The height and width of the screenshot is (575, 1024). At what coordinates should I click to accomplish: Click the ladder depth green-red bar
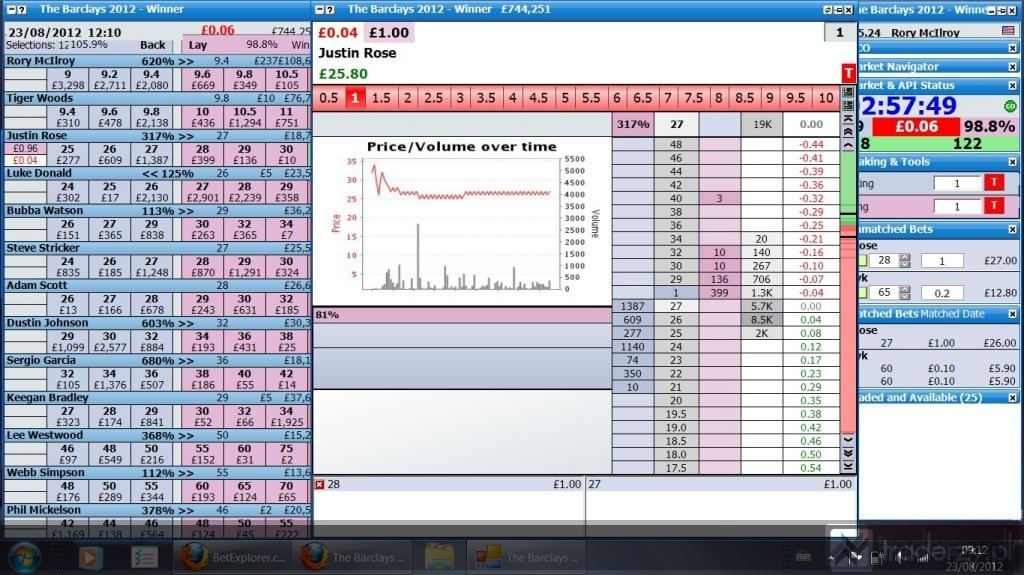pos(848,291)
